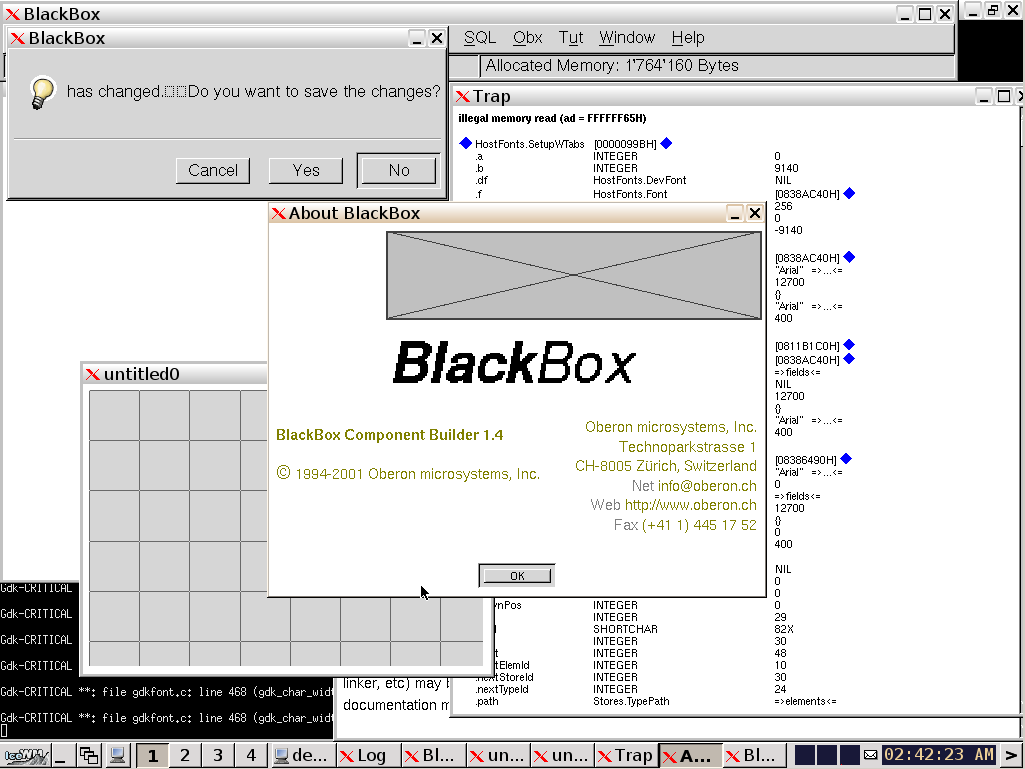
Task: Open the SQL menu
Action: point(480,38)
